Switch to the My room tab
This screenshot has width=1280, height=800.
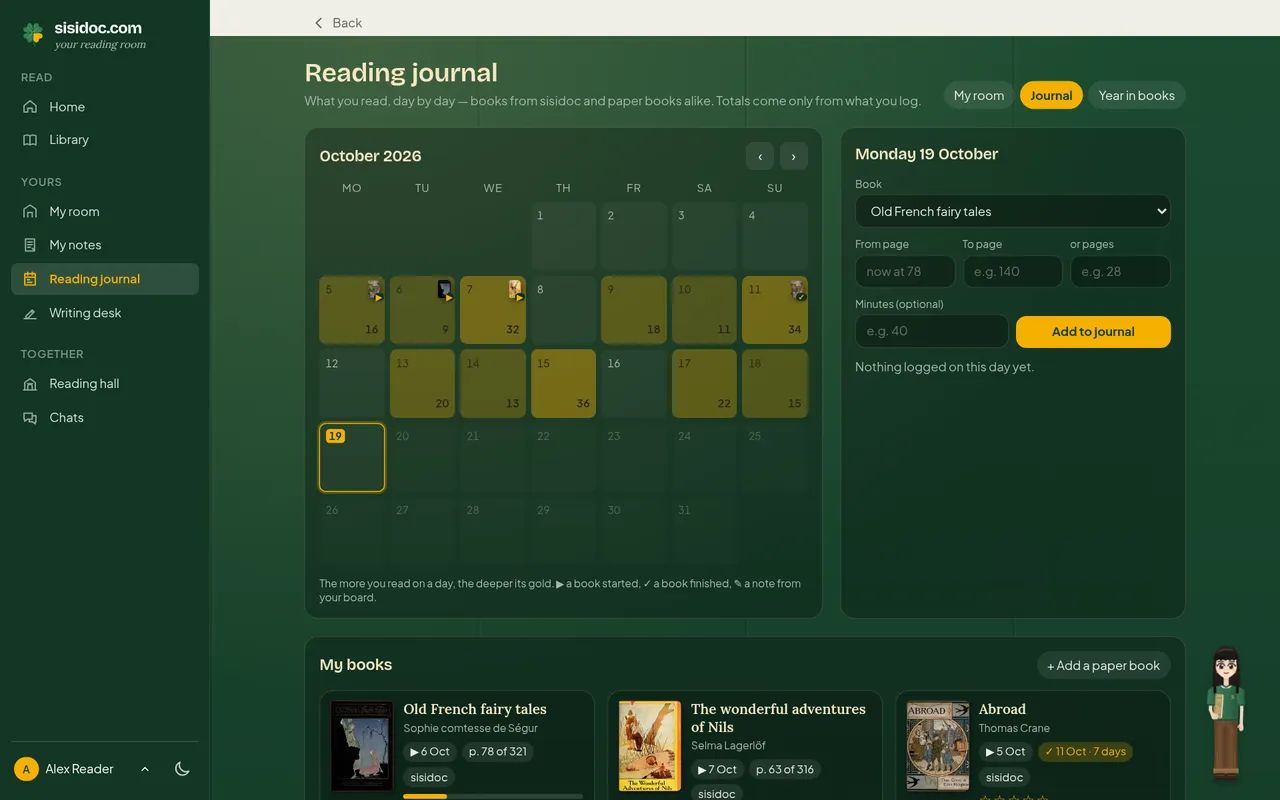(979, 95)
